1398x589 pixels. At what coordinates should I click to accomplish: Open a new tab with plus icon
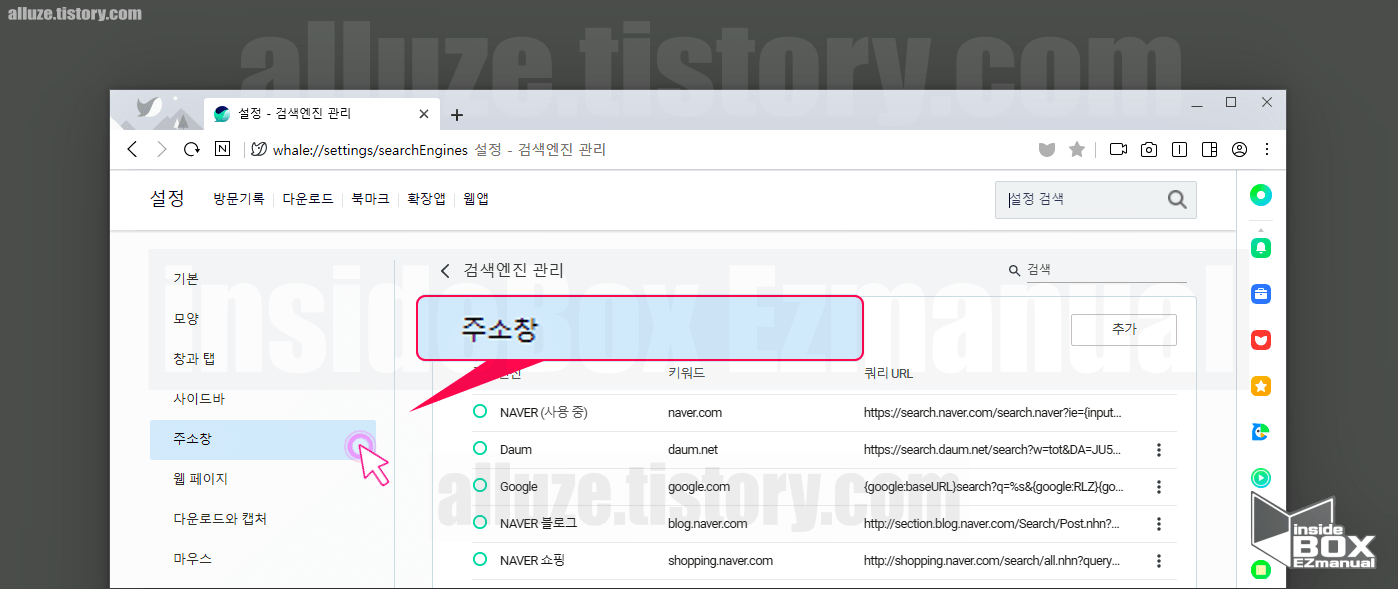[457, 115]
